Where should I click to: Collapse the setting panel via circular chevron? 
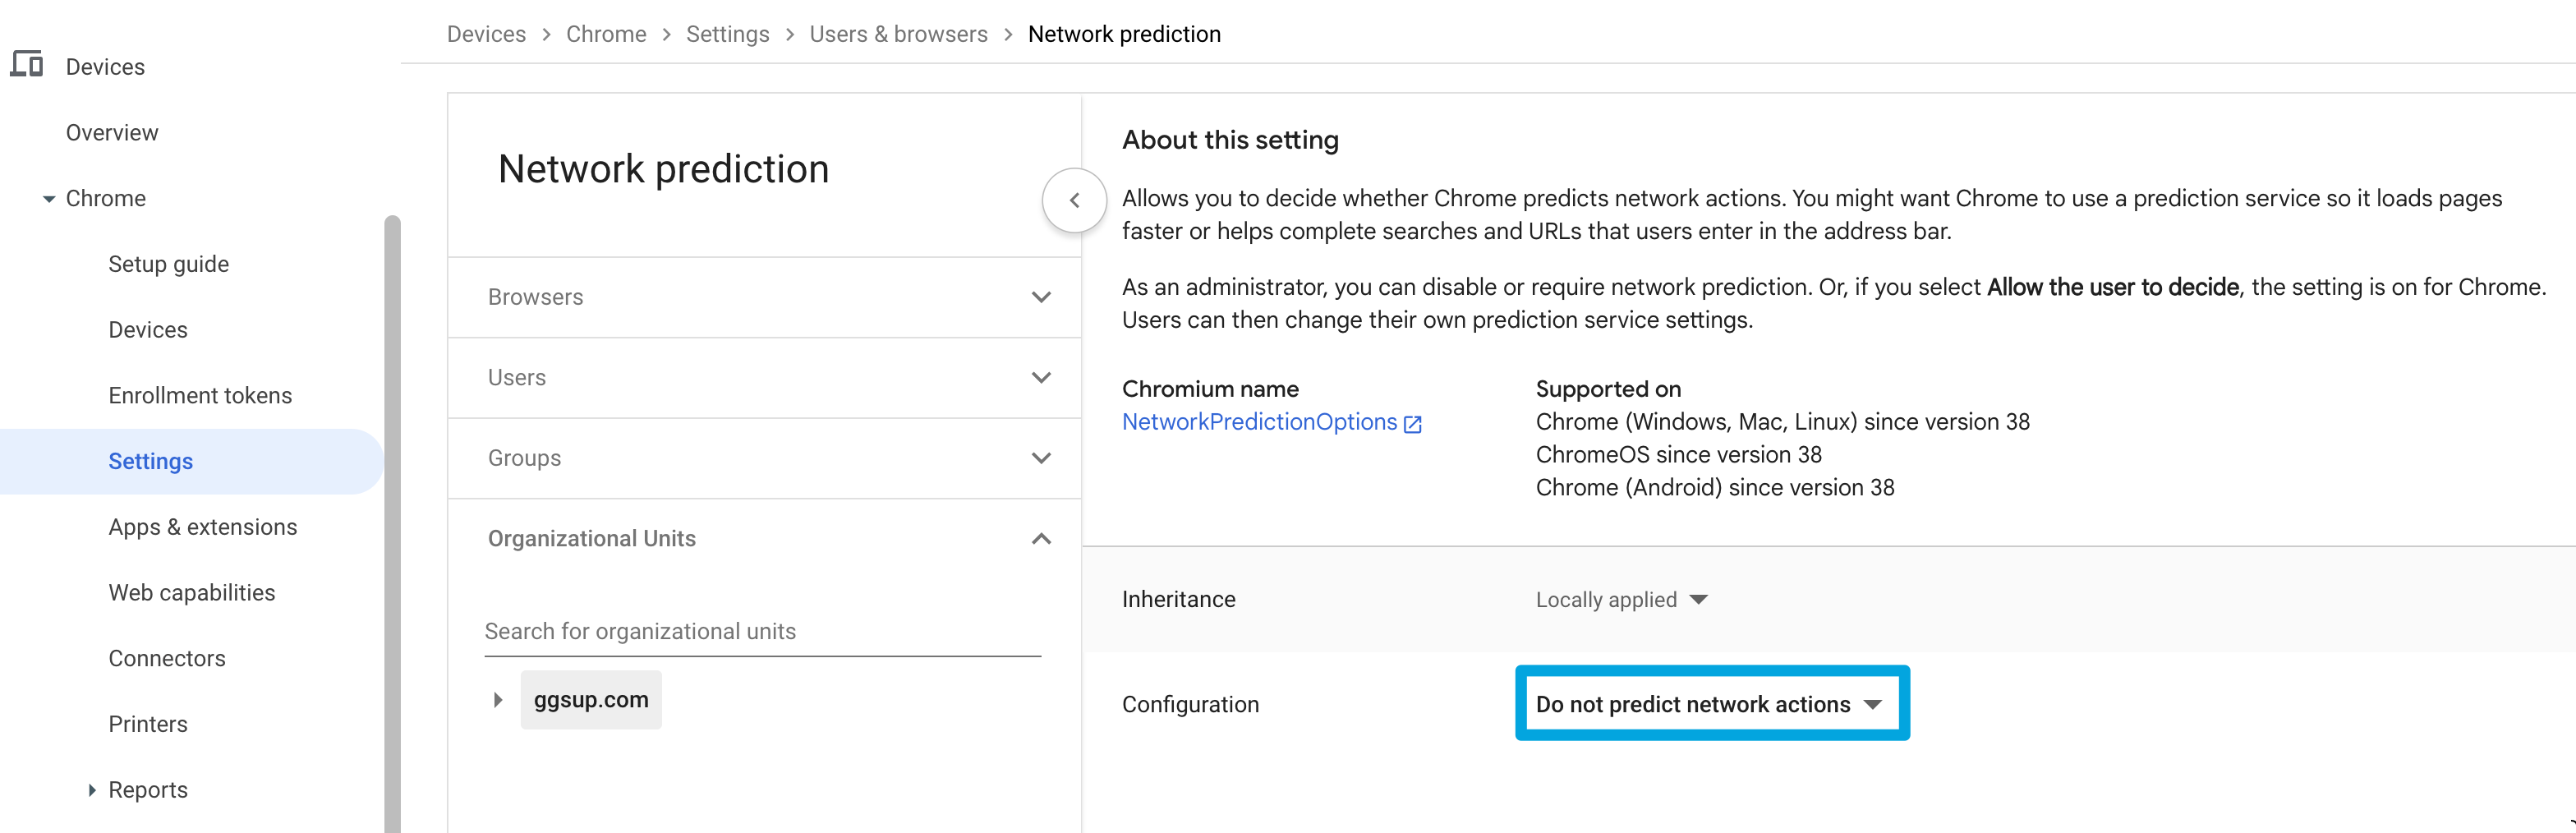pos(1074,200)
